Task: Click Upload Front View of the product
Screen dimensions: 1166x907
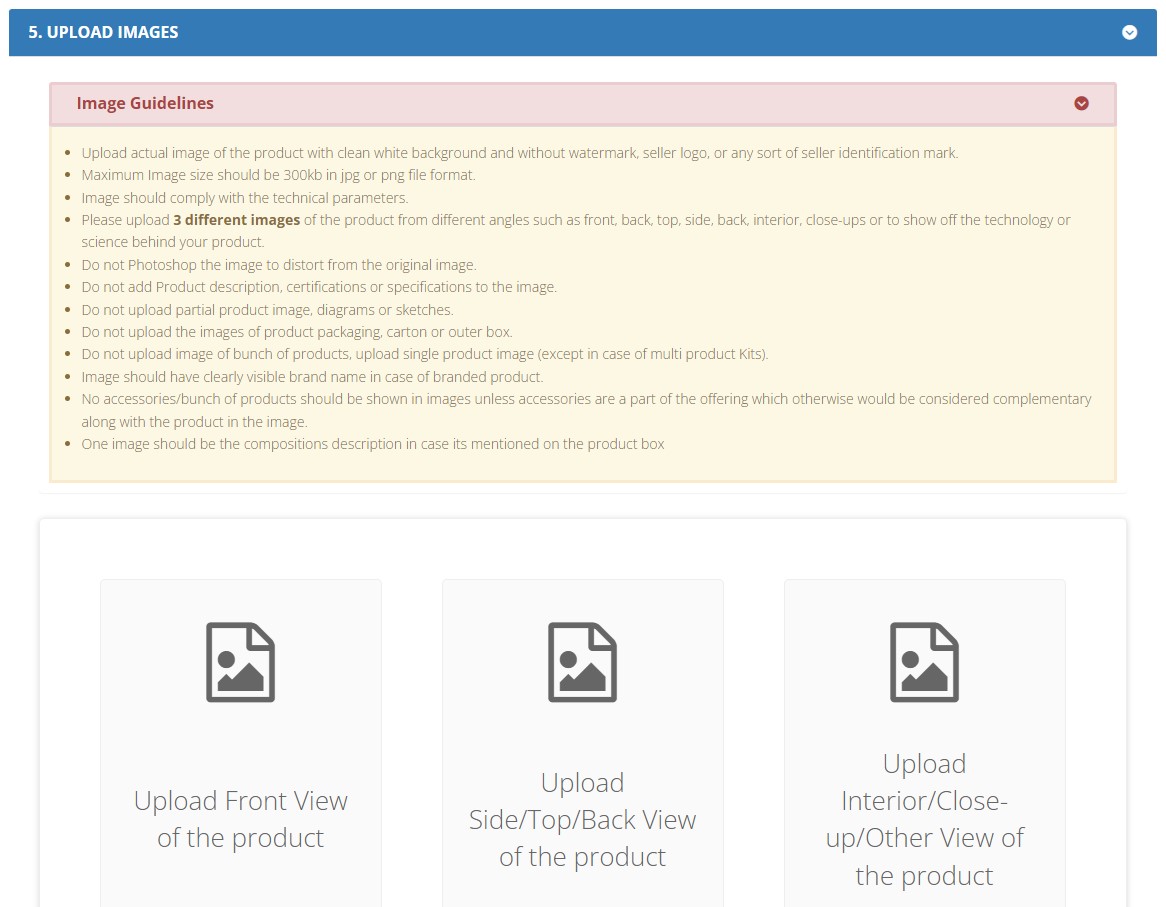Action: point(240,818)
